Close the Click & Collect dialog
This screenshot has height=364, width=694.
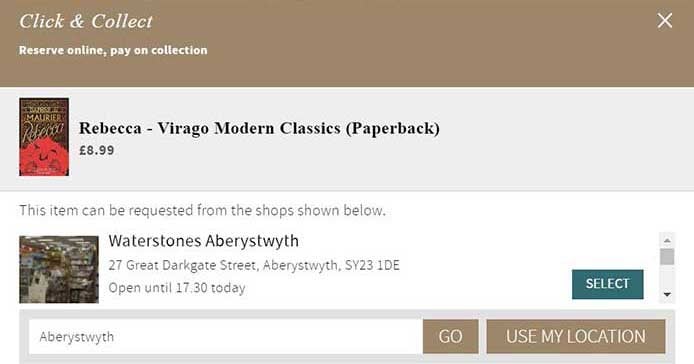point(665,20)
